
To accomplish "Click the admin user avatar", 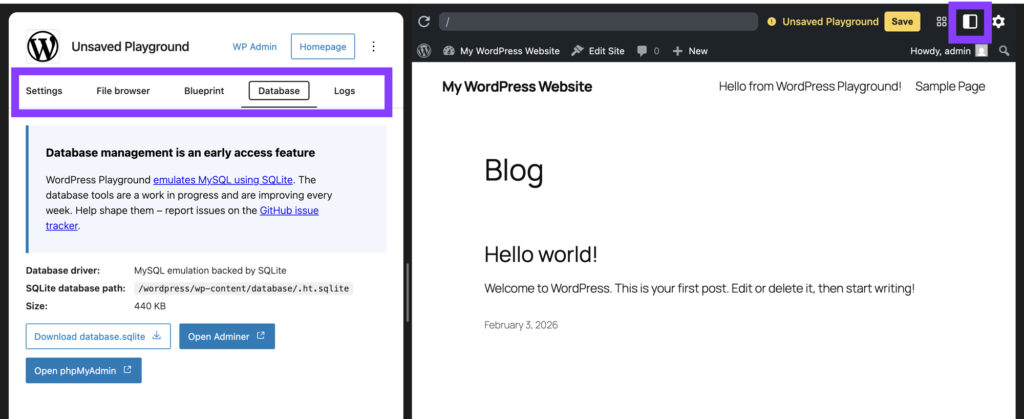I will click(982, 51).
